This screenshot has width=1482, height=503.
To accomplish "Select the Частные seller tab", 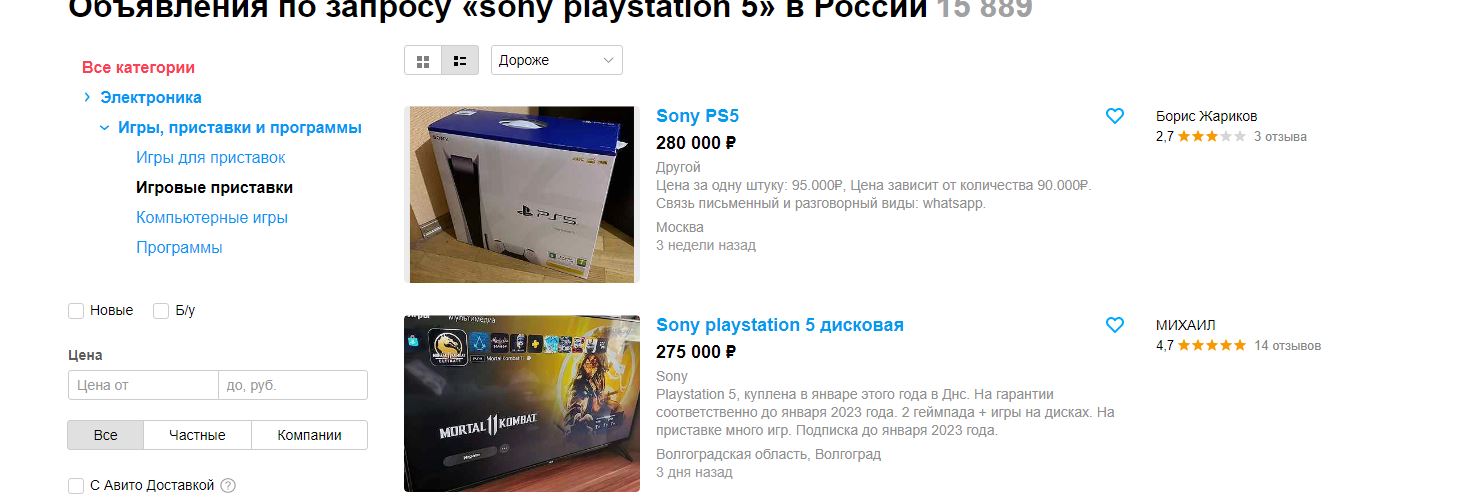I will pyautogui.click(x=197, y=435).
